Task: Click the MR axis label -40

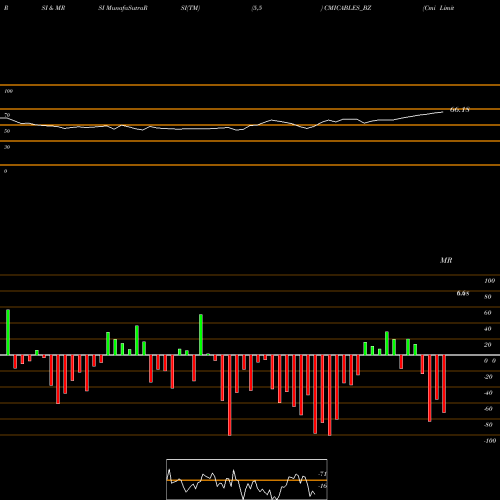Action: tap(488, 393)
